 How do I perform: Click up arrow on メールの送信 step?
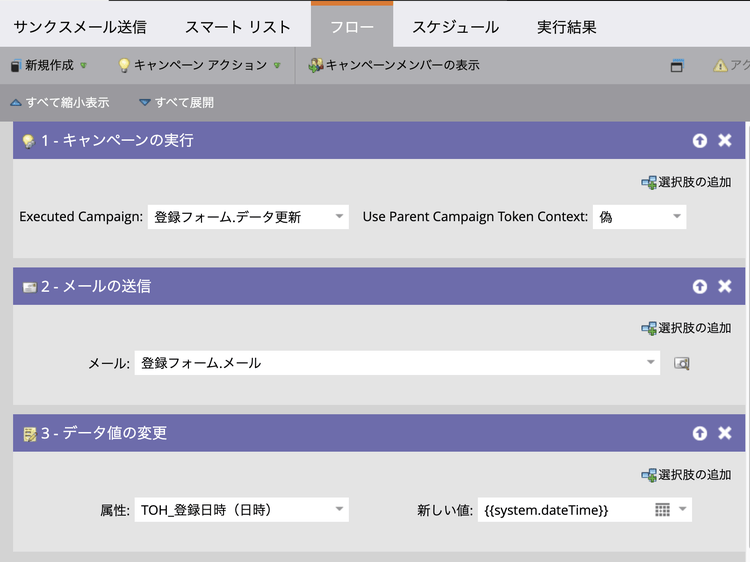coord(700,286)
